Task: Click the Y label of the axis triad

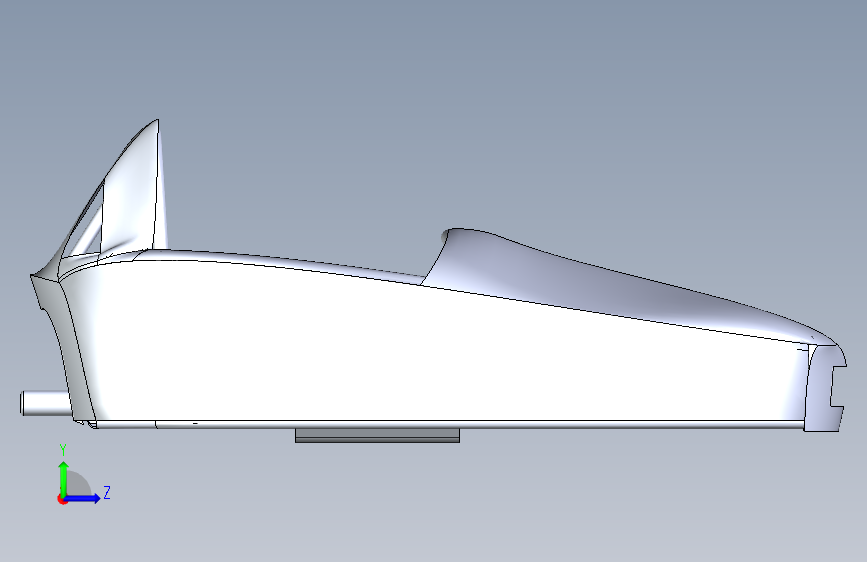Action: tap(63, 450)
